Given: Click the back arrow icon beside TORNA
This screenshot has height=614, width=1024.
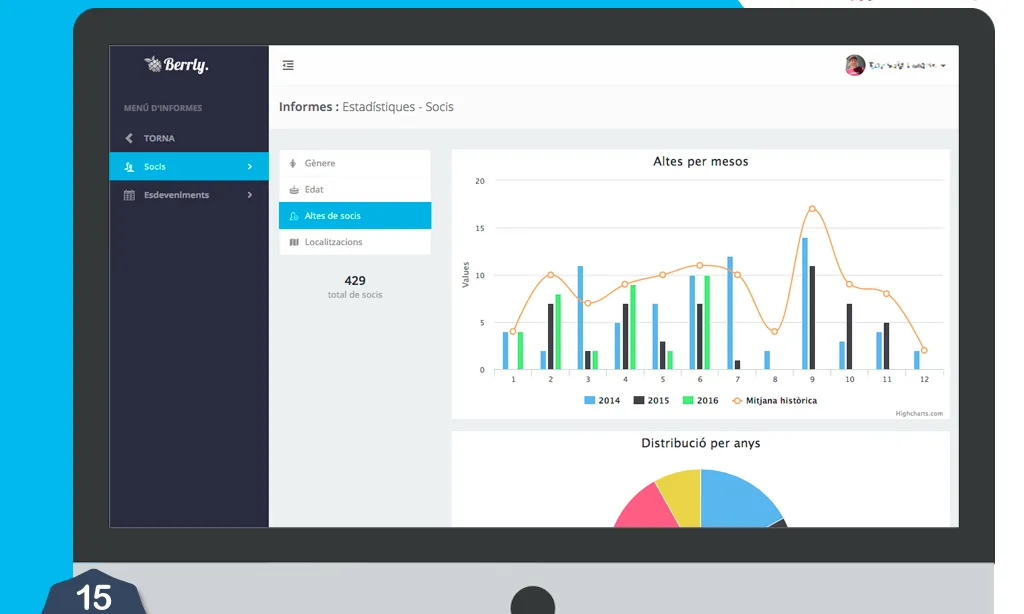Looking at the screenshot, I should [x=129, y=138].
